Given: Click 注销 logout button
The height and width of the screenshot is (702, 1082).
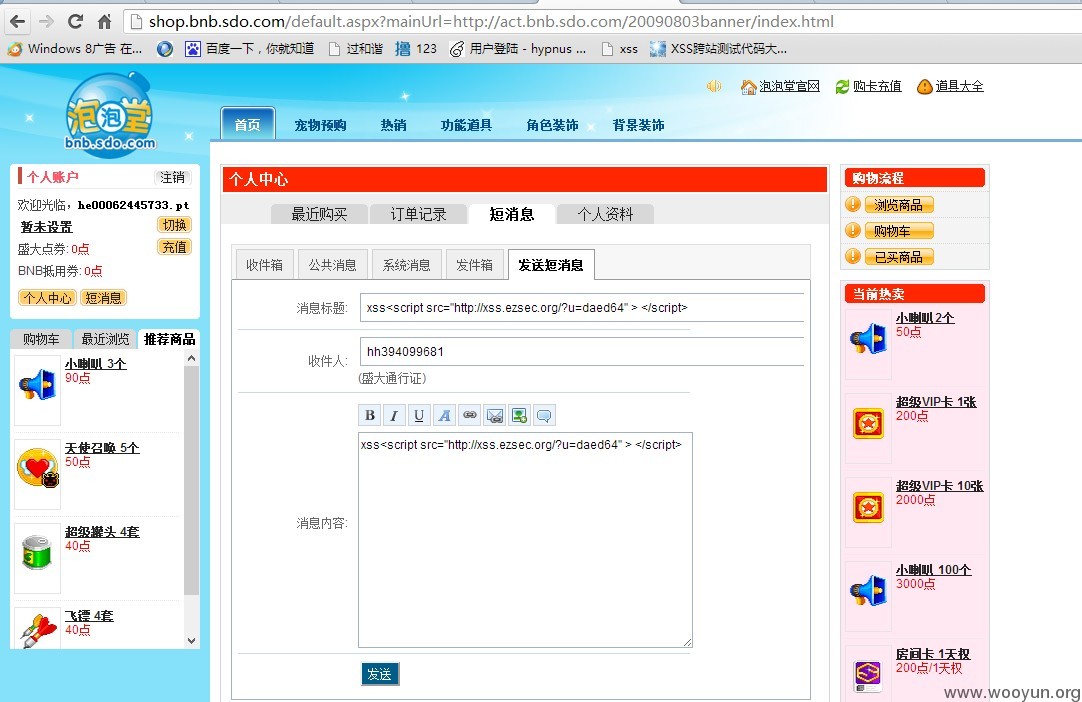Looking at the screenshot, I should 172,177.
